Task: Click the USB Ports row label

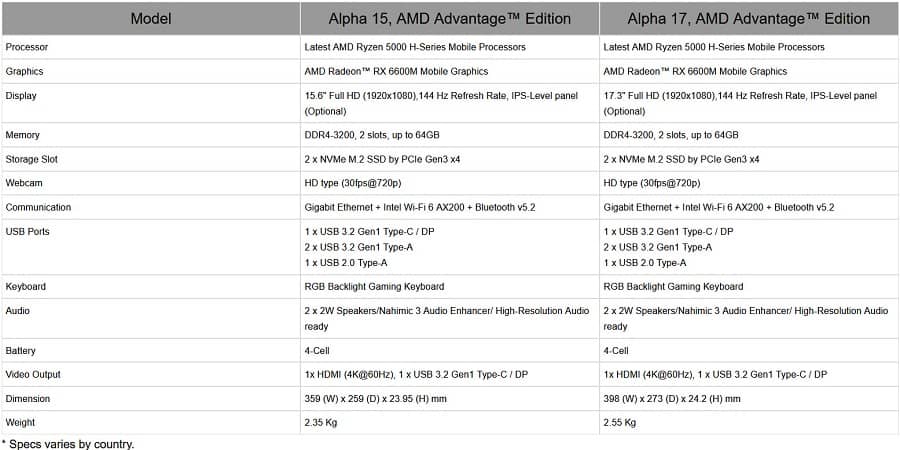Action: (x=28, y=231)
